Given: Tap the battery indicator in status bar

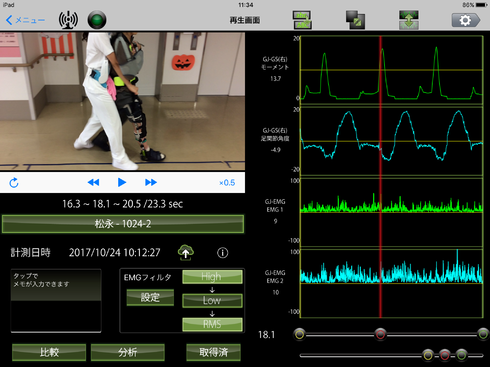Looking at the screenshot, I should click(482, 5).
